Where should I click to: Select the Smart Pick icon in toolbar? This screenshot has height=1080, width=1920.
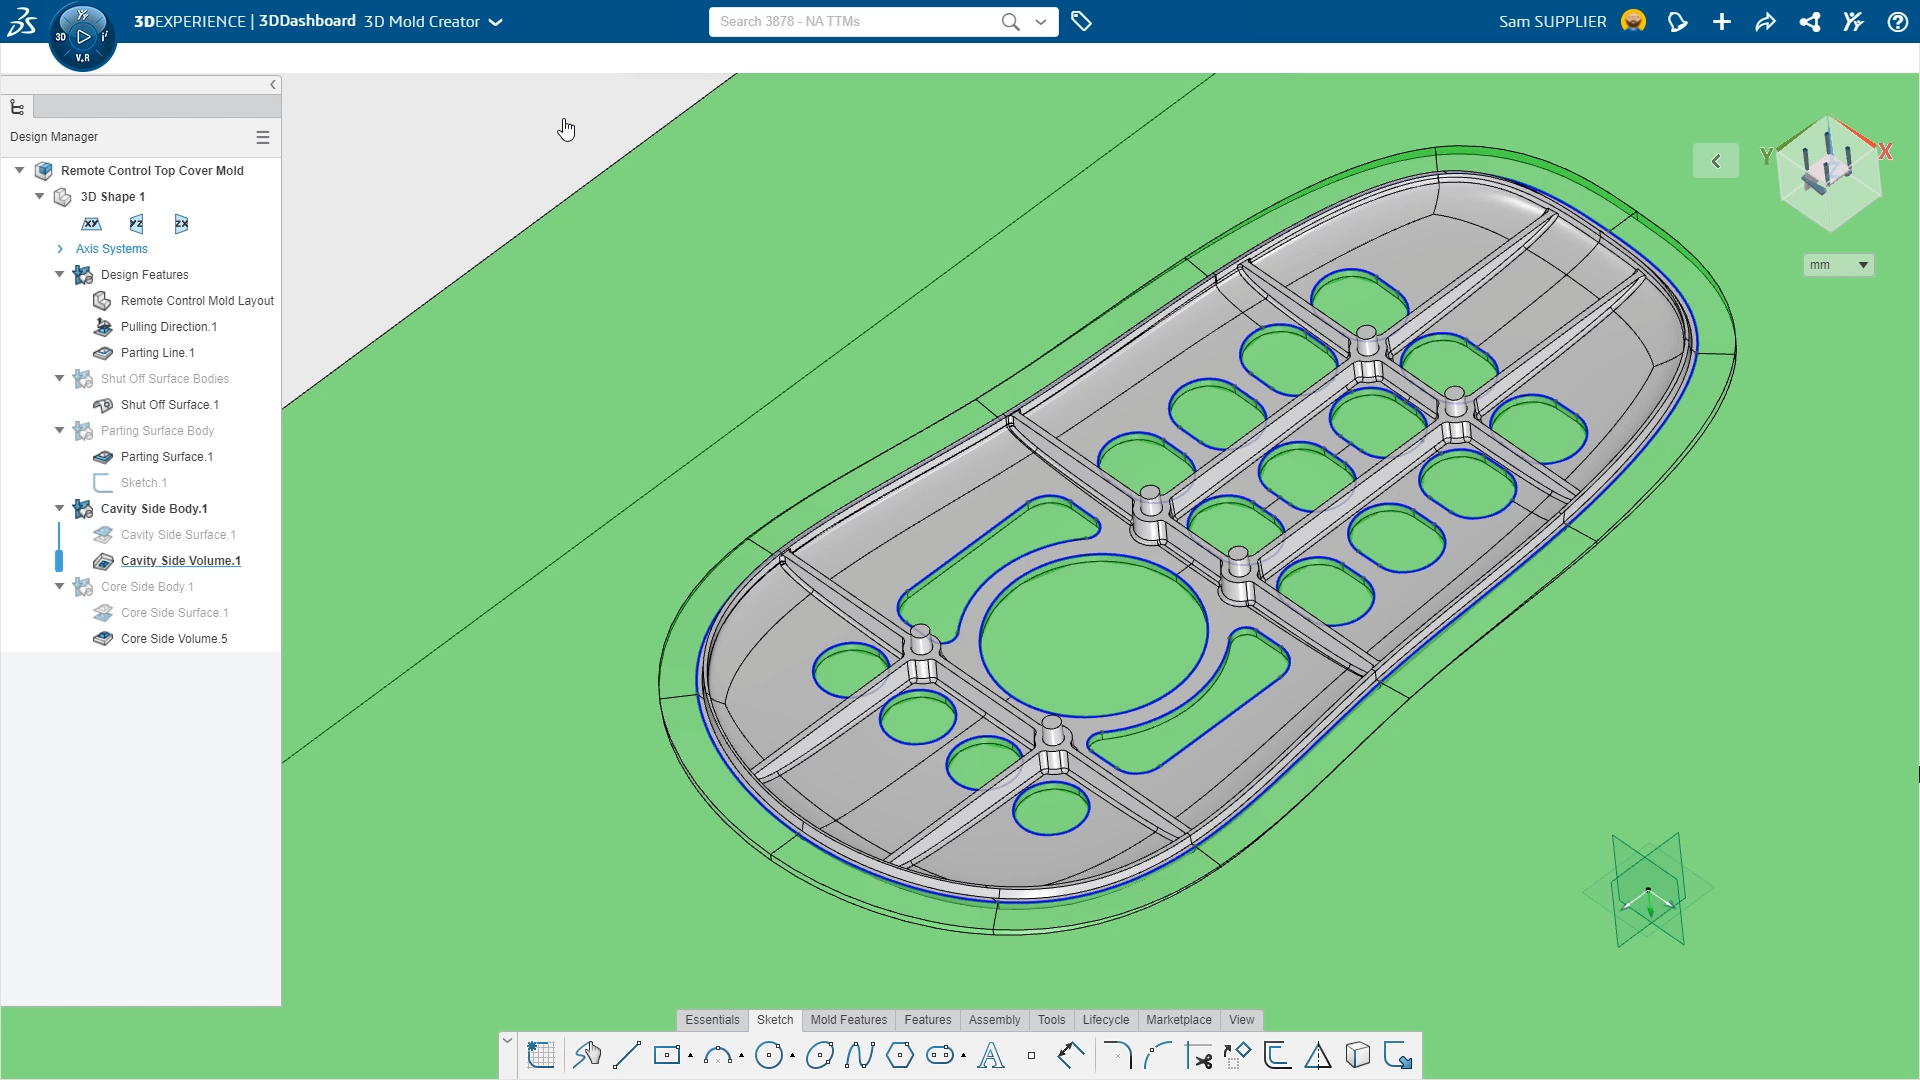[x=589, y=1055]
